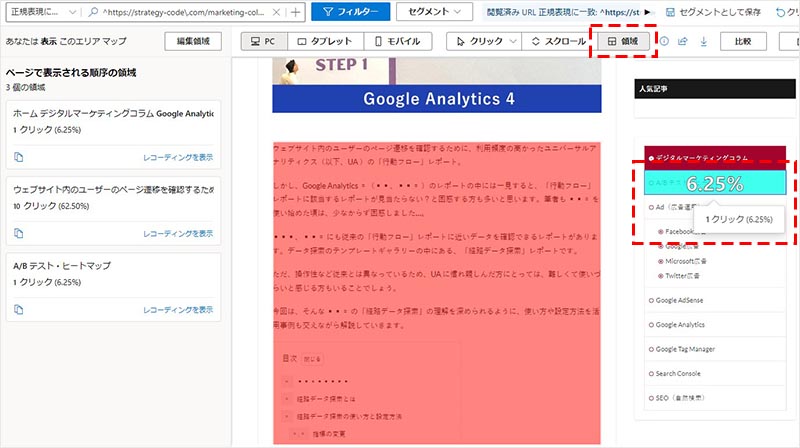Click the blue フィルター button
800x448 pixels.
[x=349, y=12]
